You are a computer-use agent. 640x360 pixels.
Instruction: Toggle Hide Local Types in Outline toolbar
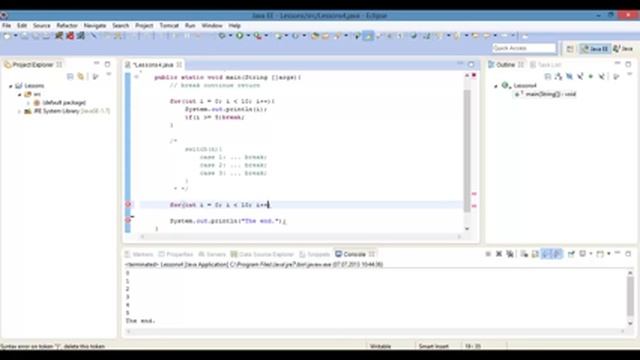point(602,77)
